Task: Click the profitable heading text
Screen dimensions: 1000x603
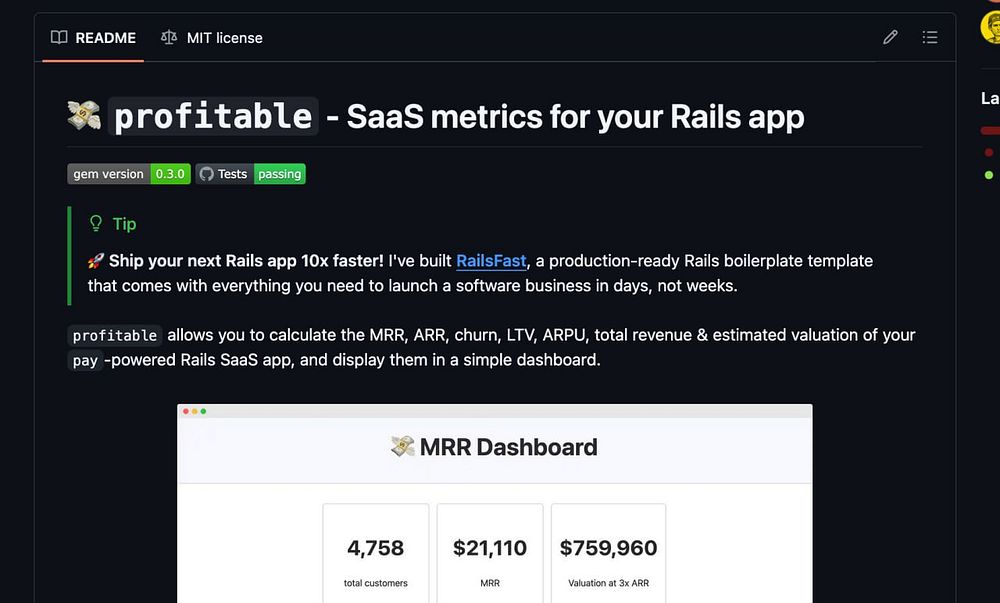Action: [x=213, y=117]
